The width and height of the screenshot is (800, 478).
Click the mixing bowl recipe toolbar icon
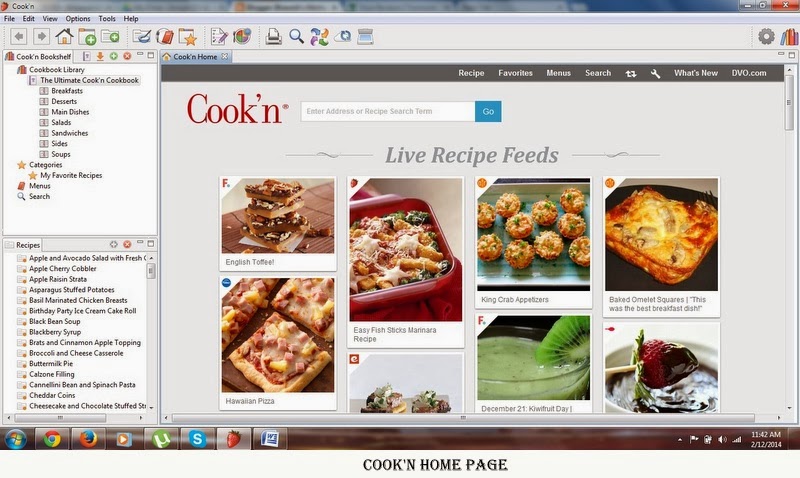click(142, 37)
